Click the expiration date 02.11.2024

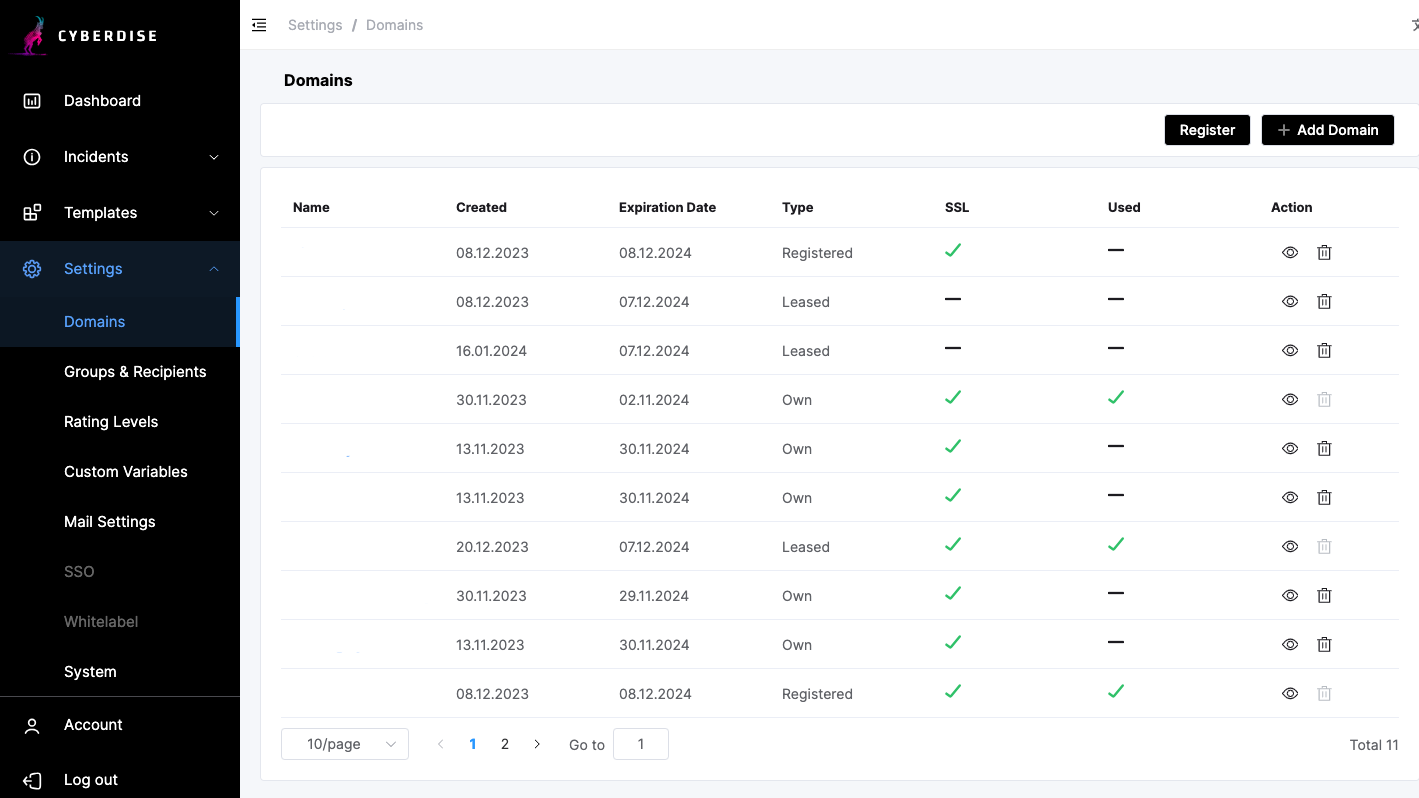point(654,400)
